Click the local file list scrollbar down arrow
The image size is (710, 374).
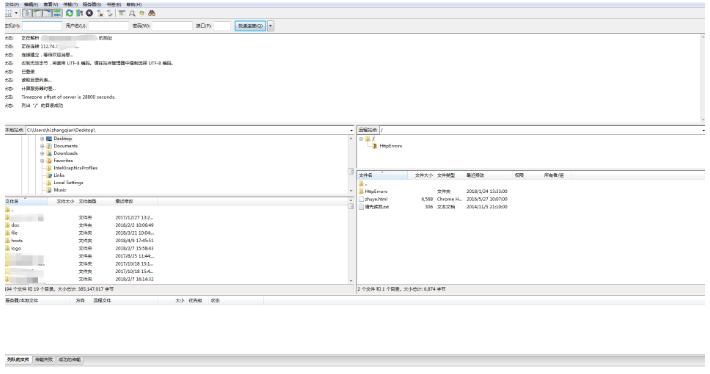(x=351, y=281)
